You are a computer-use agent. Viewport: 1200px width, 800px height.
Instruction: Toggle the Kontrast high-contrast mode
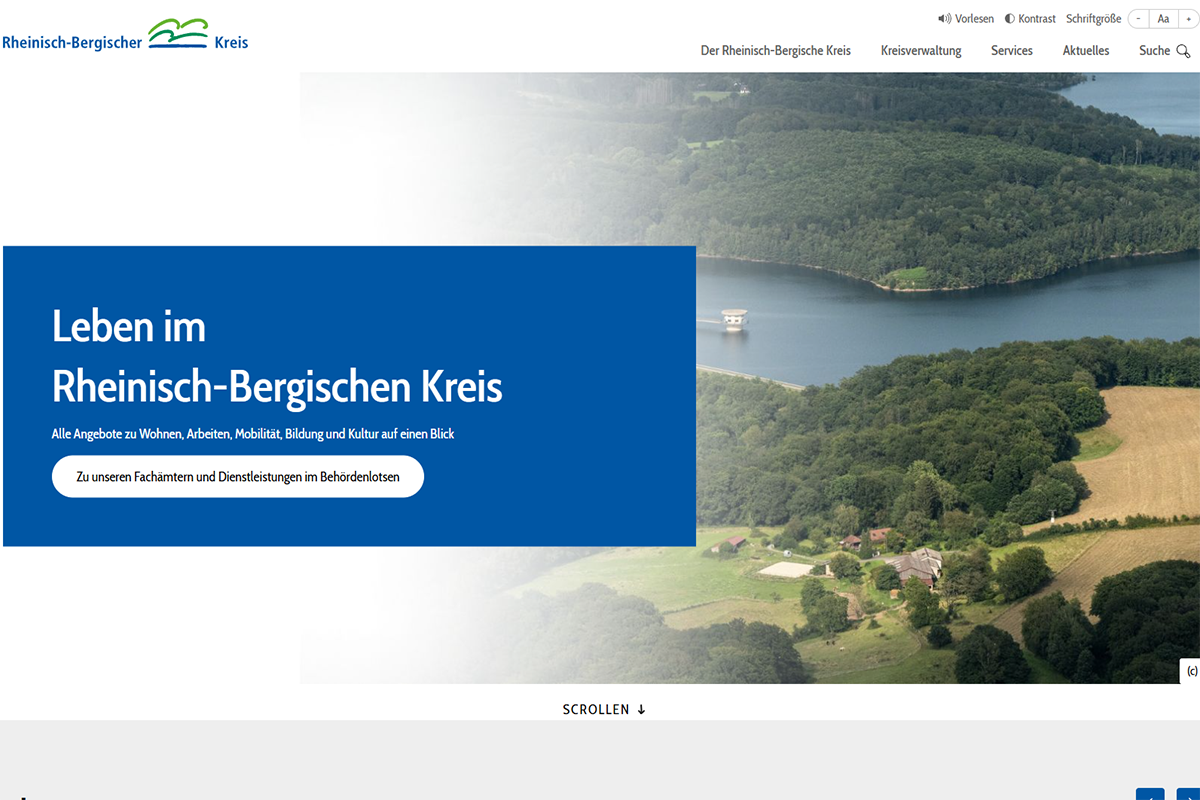coord(1037,19)
